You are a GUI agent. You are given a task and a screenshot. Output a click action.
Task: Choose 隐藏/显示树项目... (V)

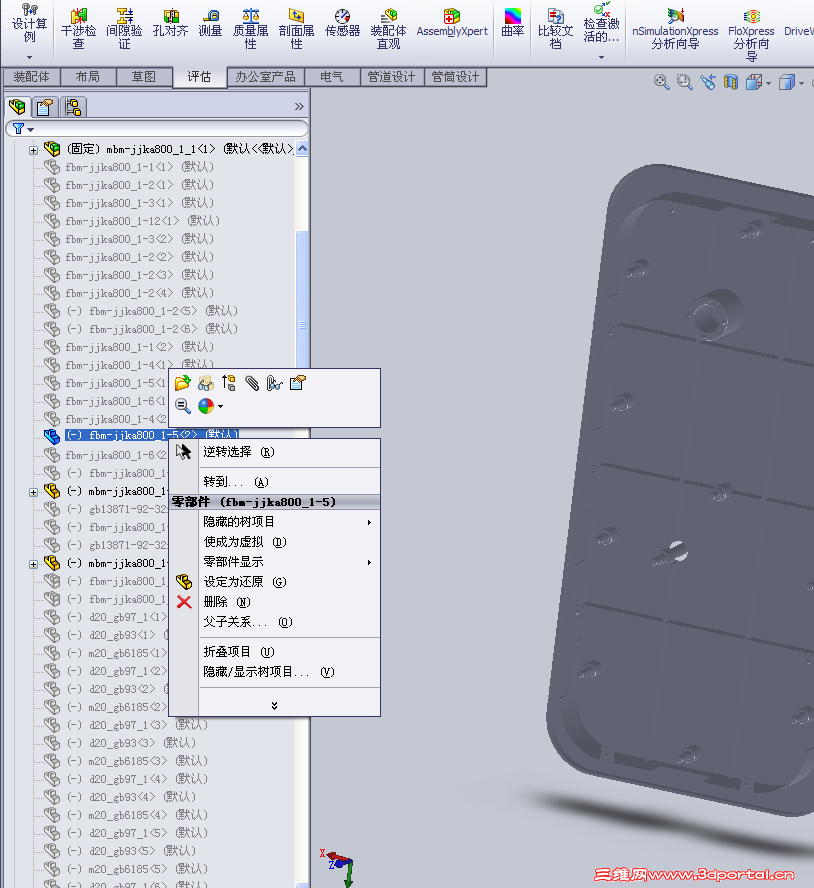click(x=275, y=672)
